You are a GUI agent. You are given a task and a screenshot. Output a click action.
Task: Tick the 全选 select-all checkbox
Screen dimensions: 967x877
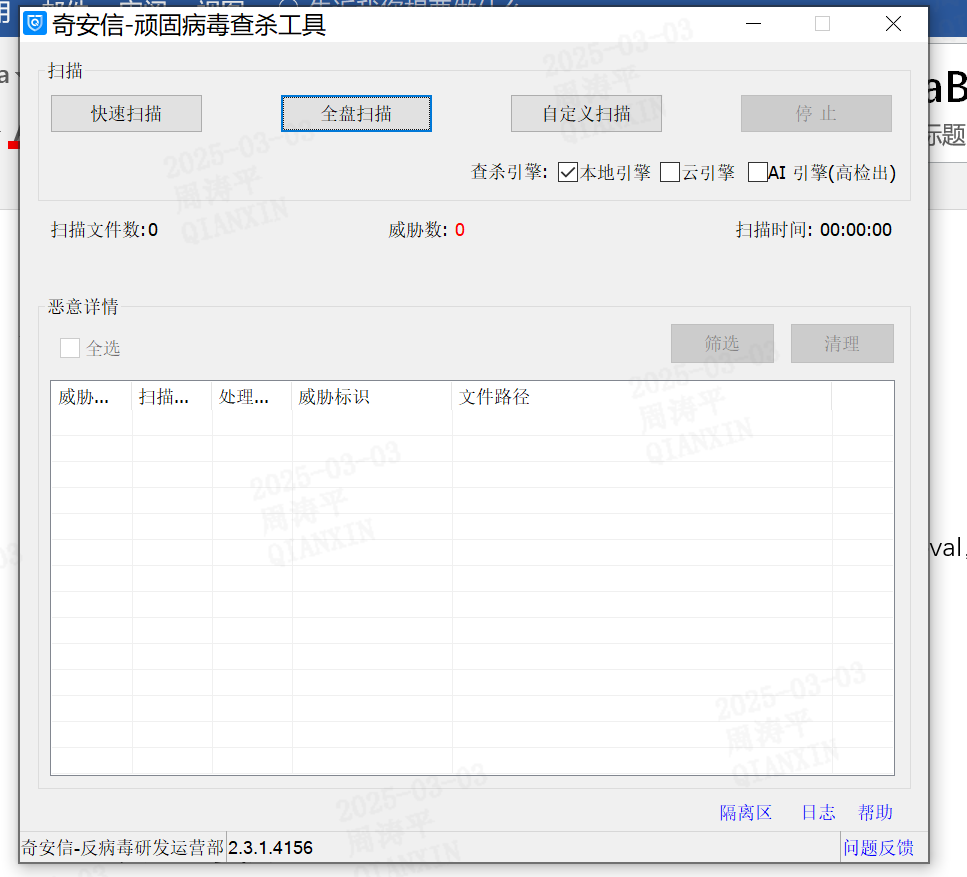70,348
